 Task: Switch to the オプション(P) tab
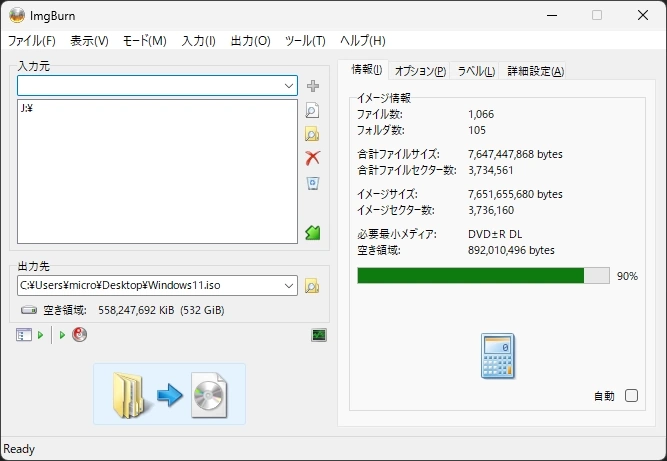coord(420,71)
